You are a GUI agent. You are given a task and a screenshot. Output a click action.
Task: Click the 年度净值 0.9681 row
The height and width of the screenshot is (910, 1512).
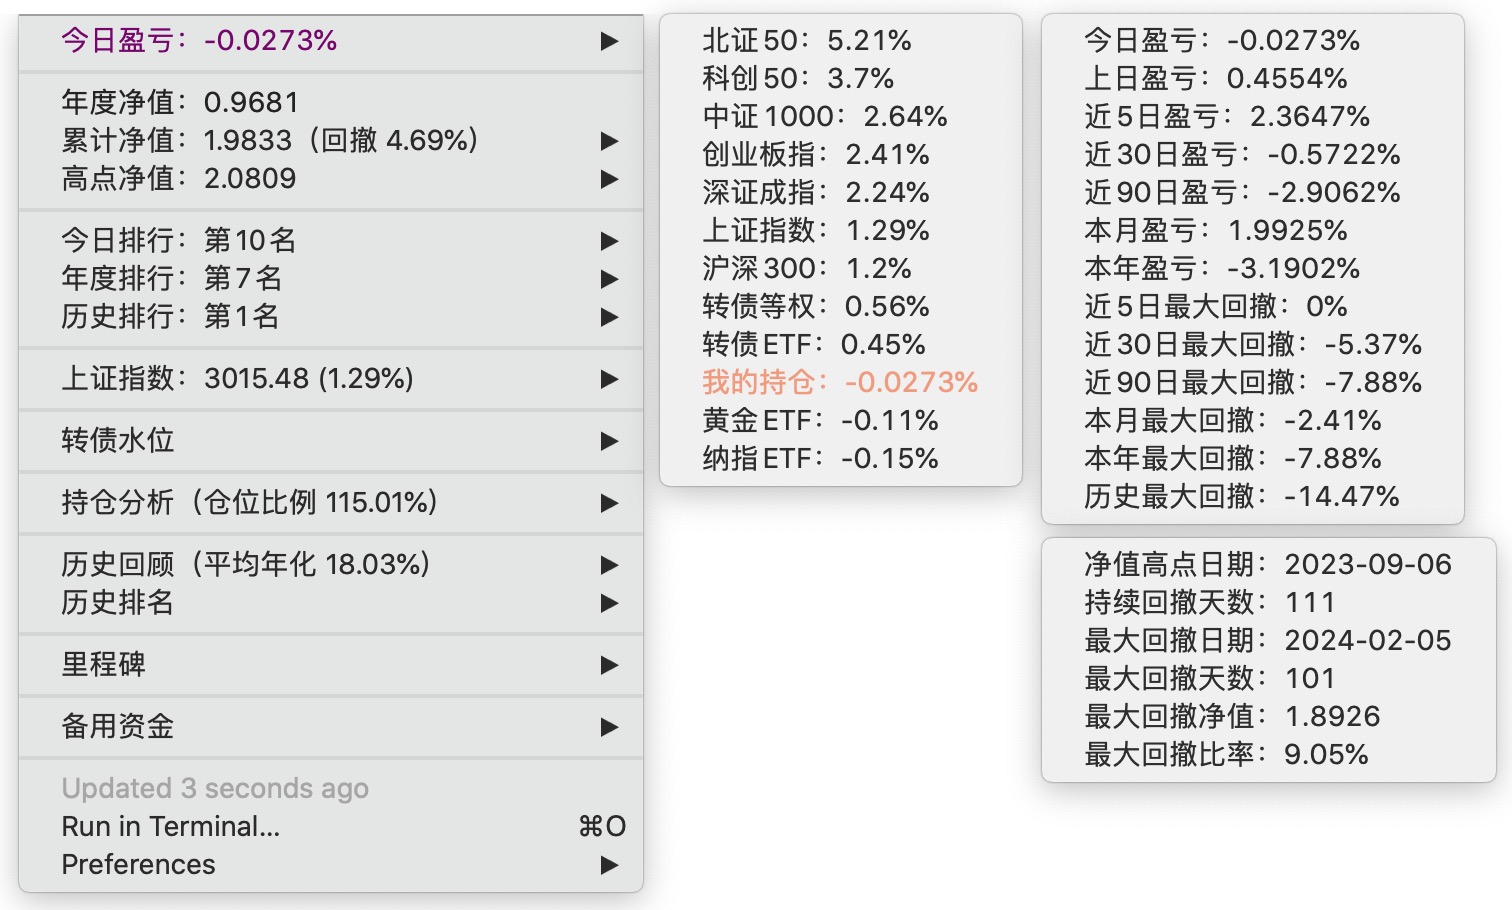(x=180, y=103)
